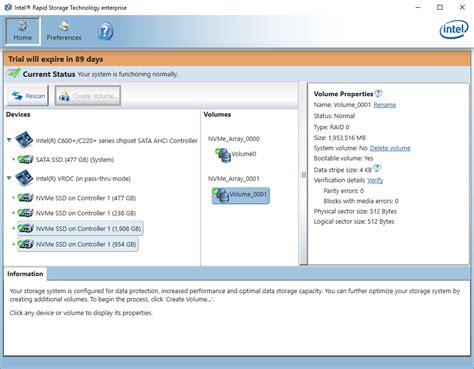Click the Delete volume link

click(x=390, y=148)
